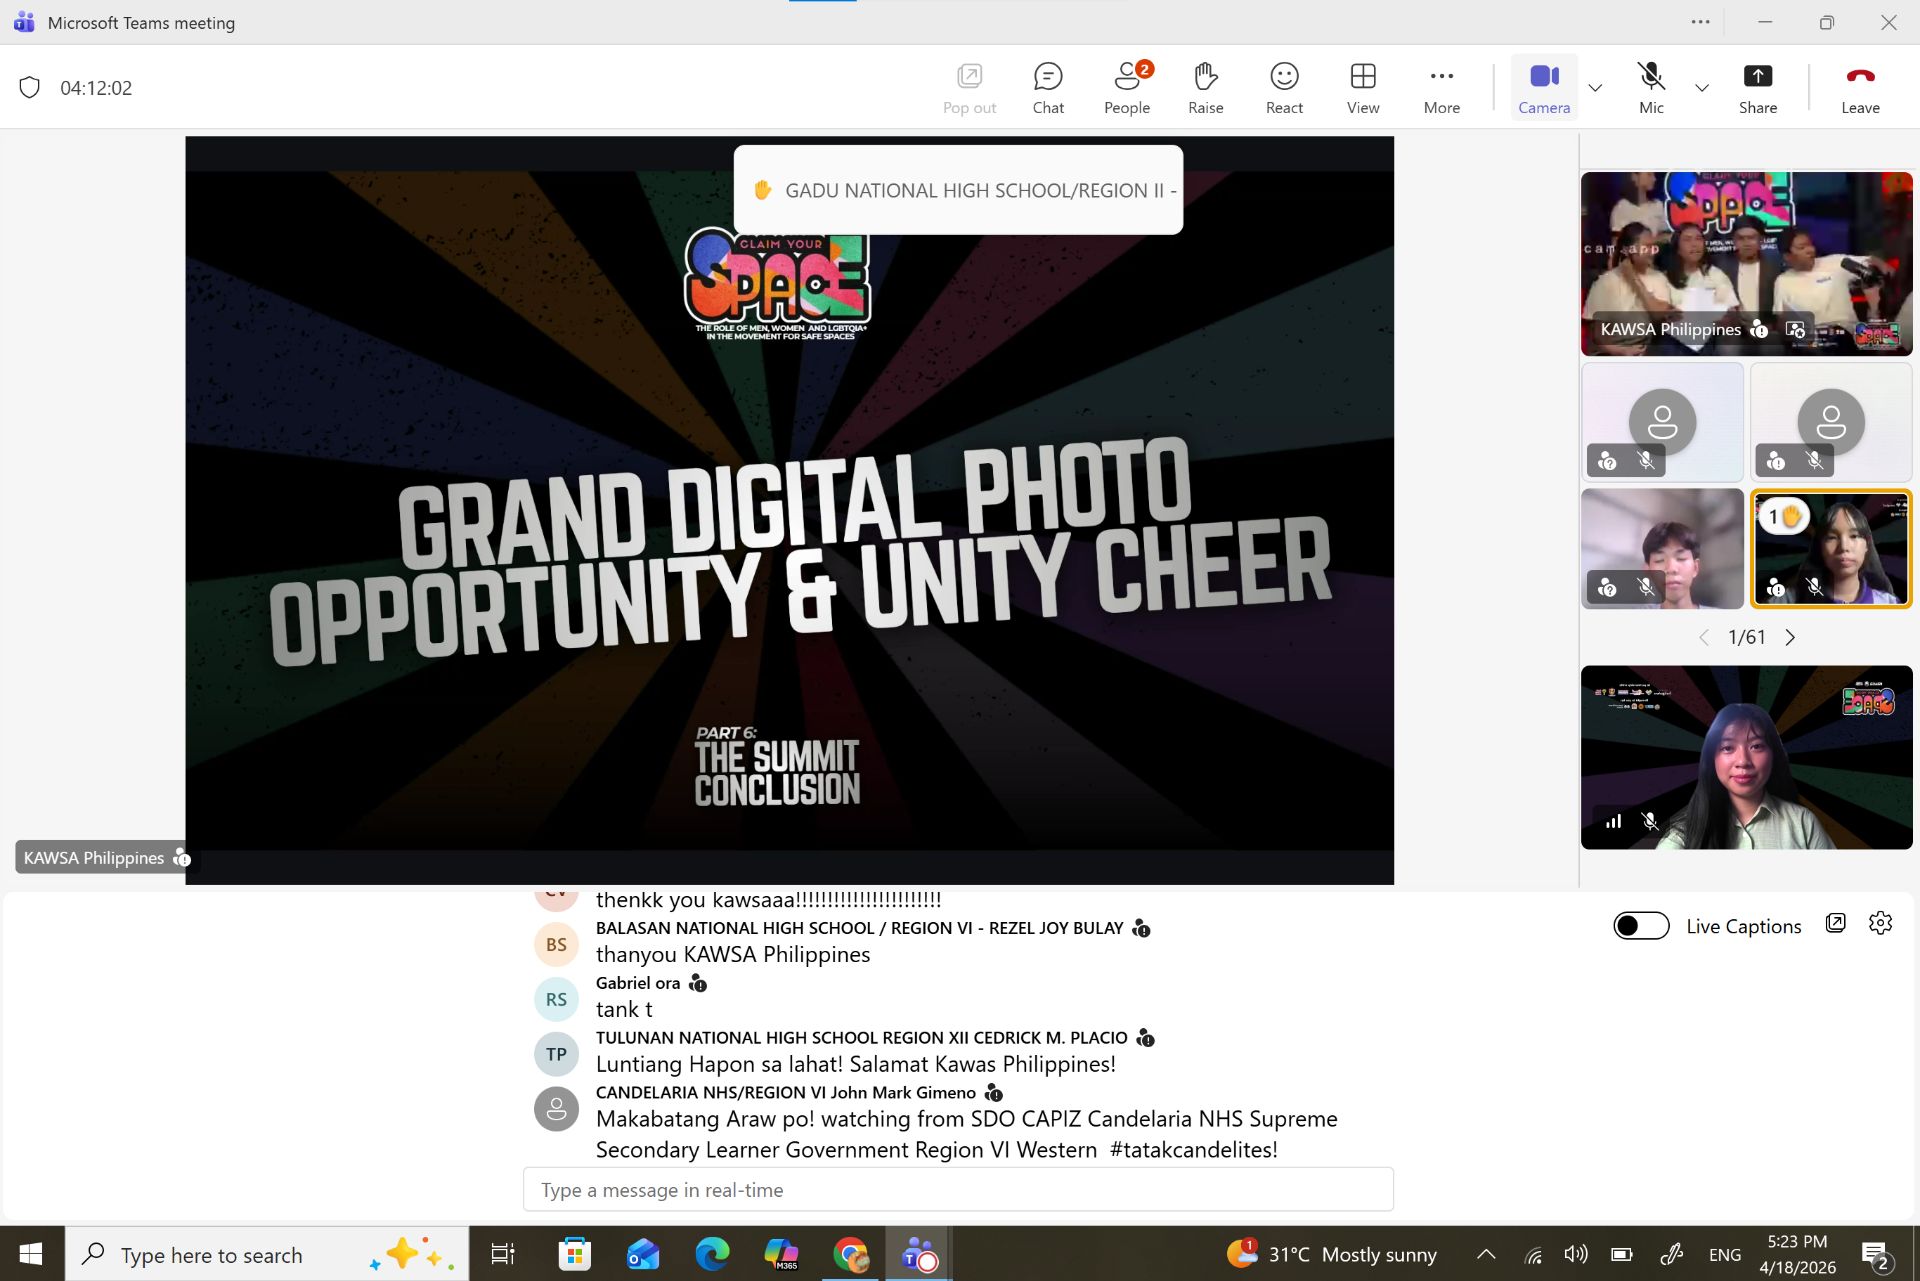1920x1281 pixels.
Task: Click the ENG language indicator
Action: coord(1725,1254)
